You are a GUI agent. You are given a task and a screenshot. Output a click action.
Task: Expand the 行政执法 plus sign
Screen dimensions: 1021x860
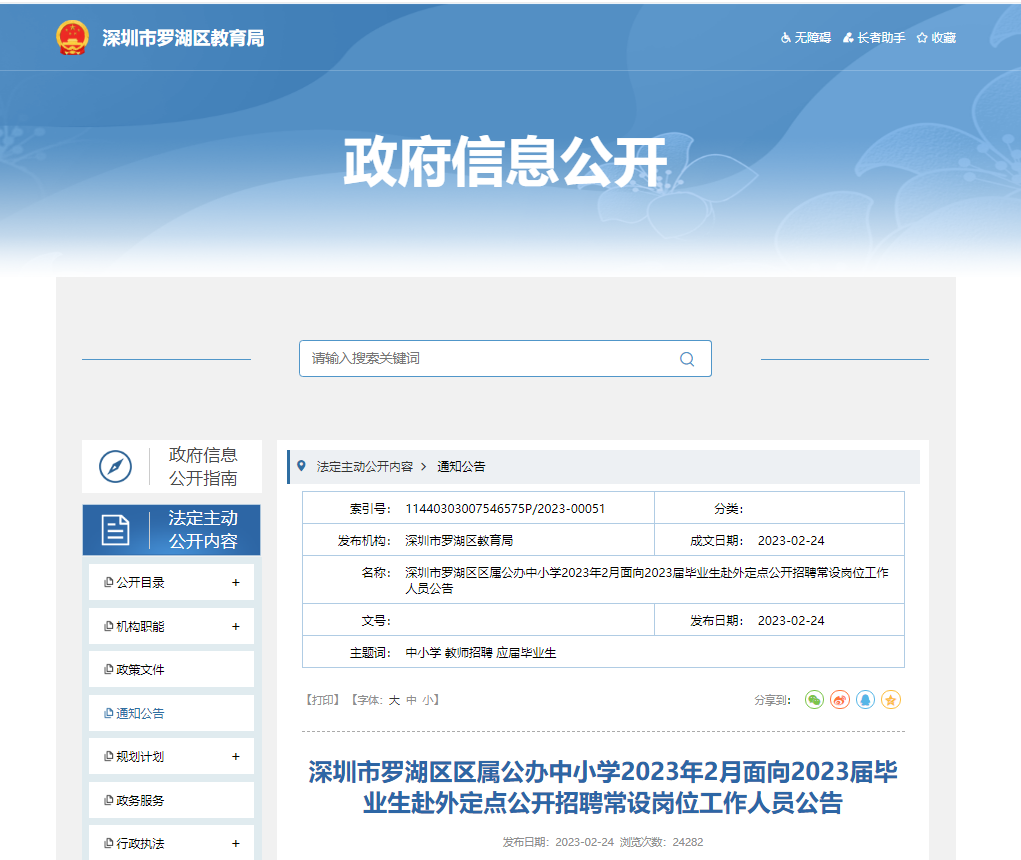236,844
